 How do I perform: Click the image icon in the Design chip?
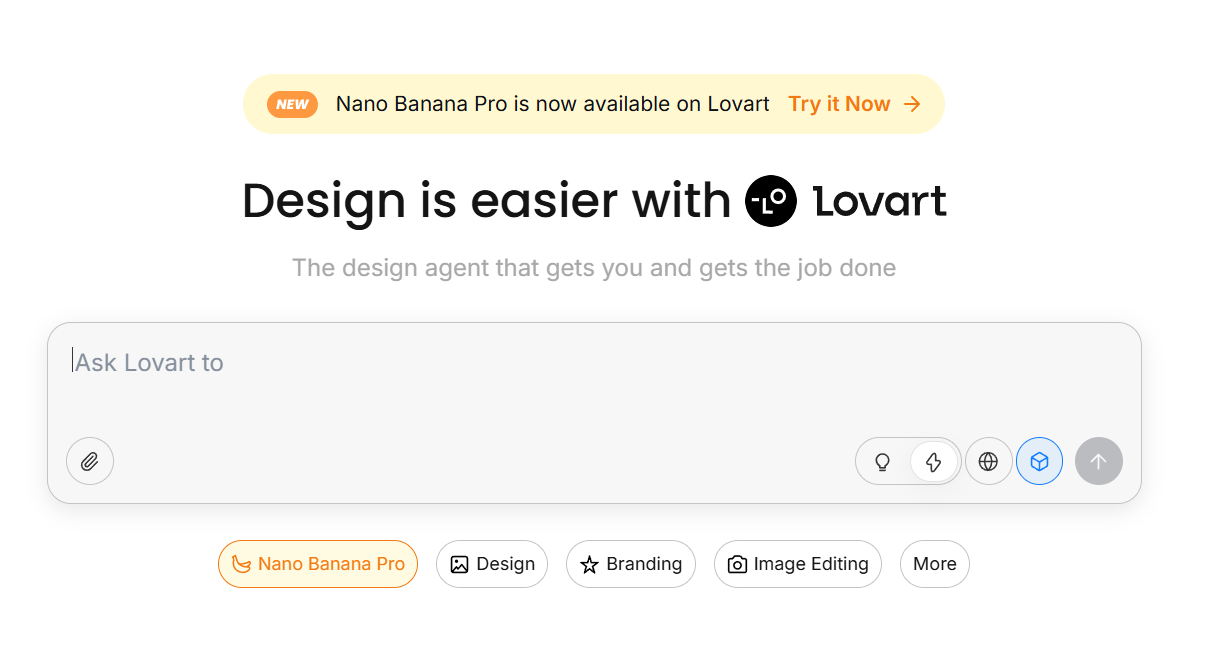point(458,564)
